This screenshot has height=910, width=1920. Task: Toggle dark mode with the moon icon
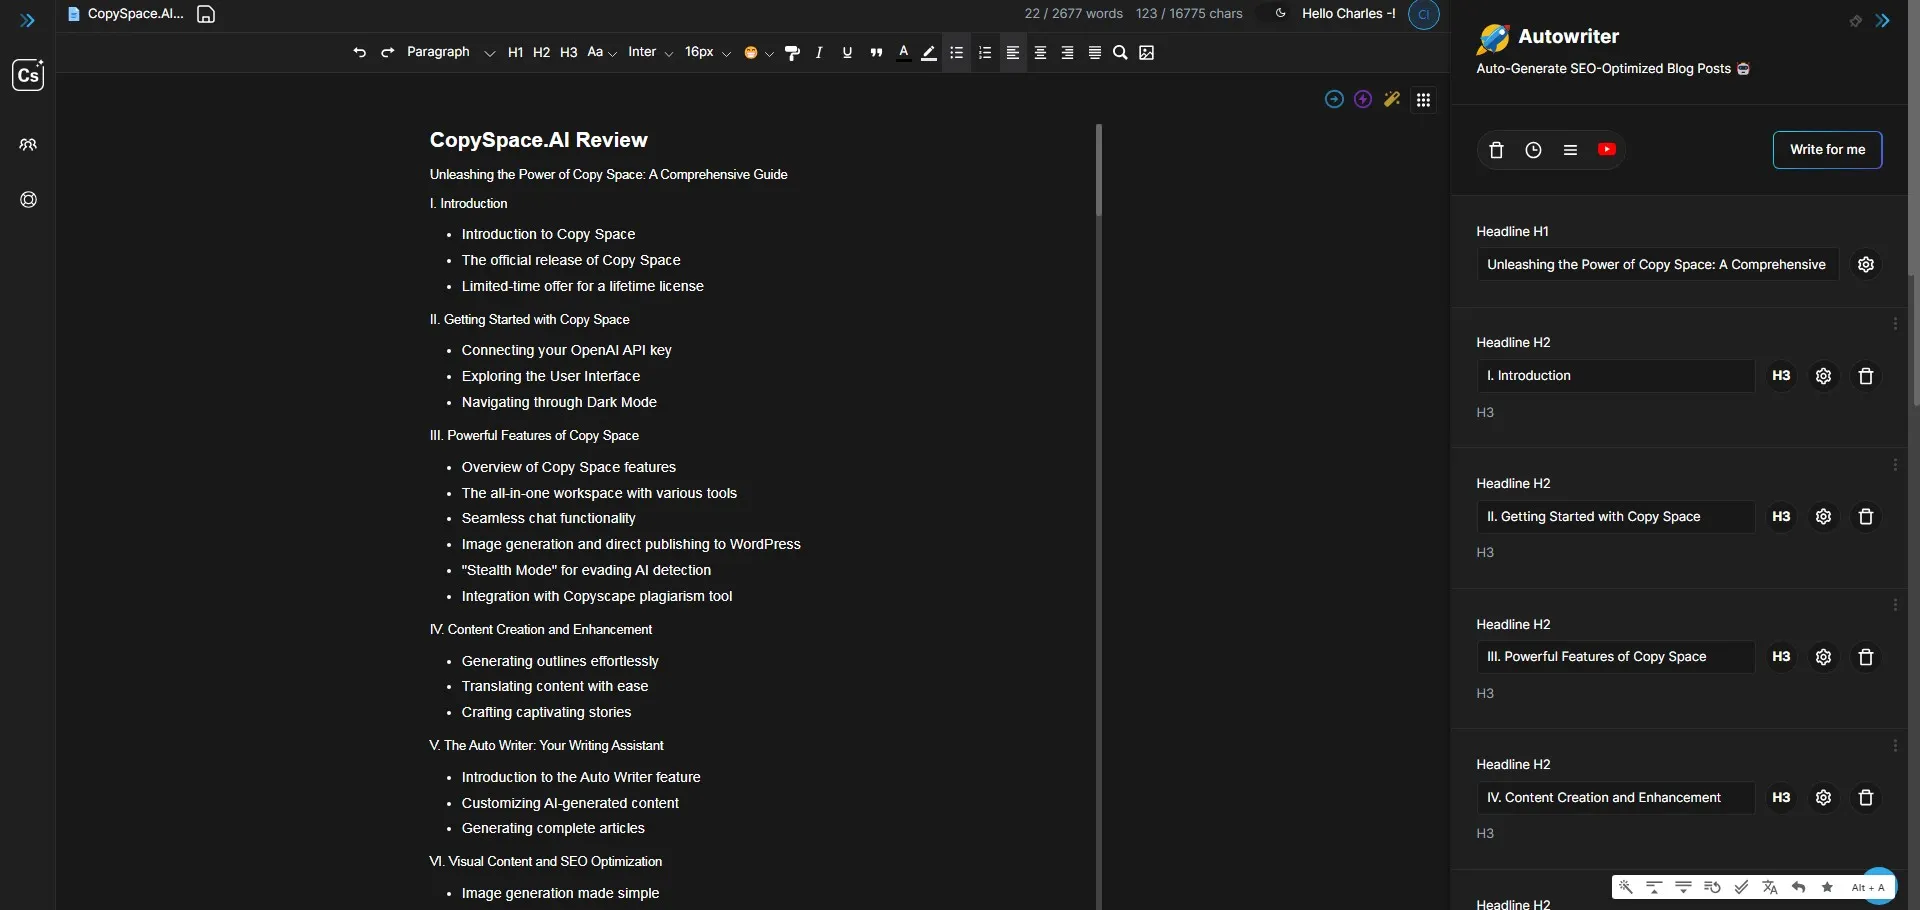1280,14
